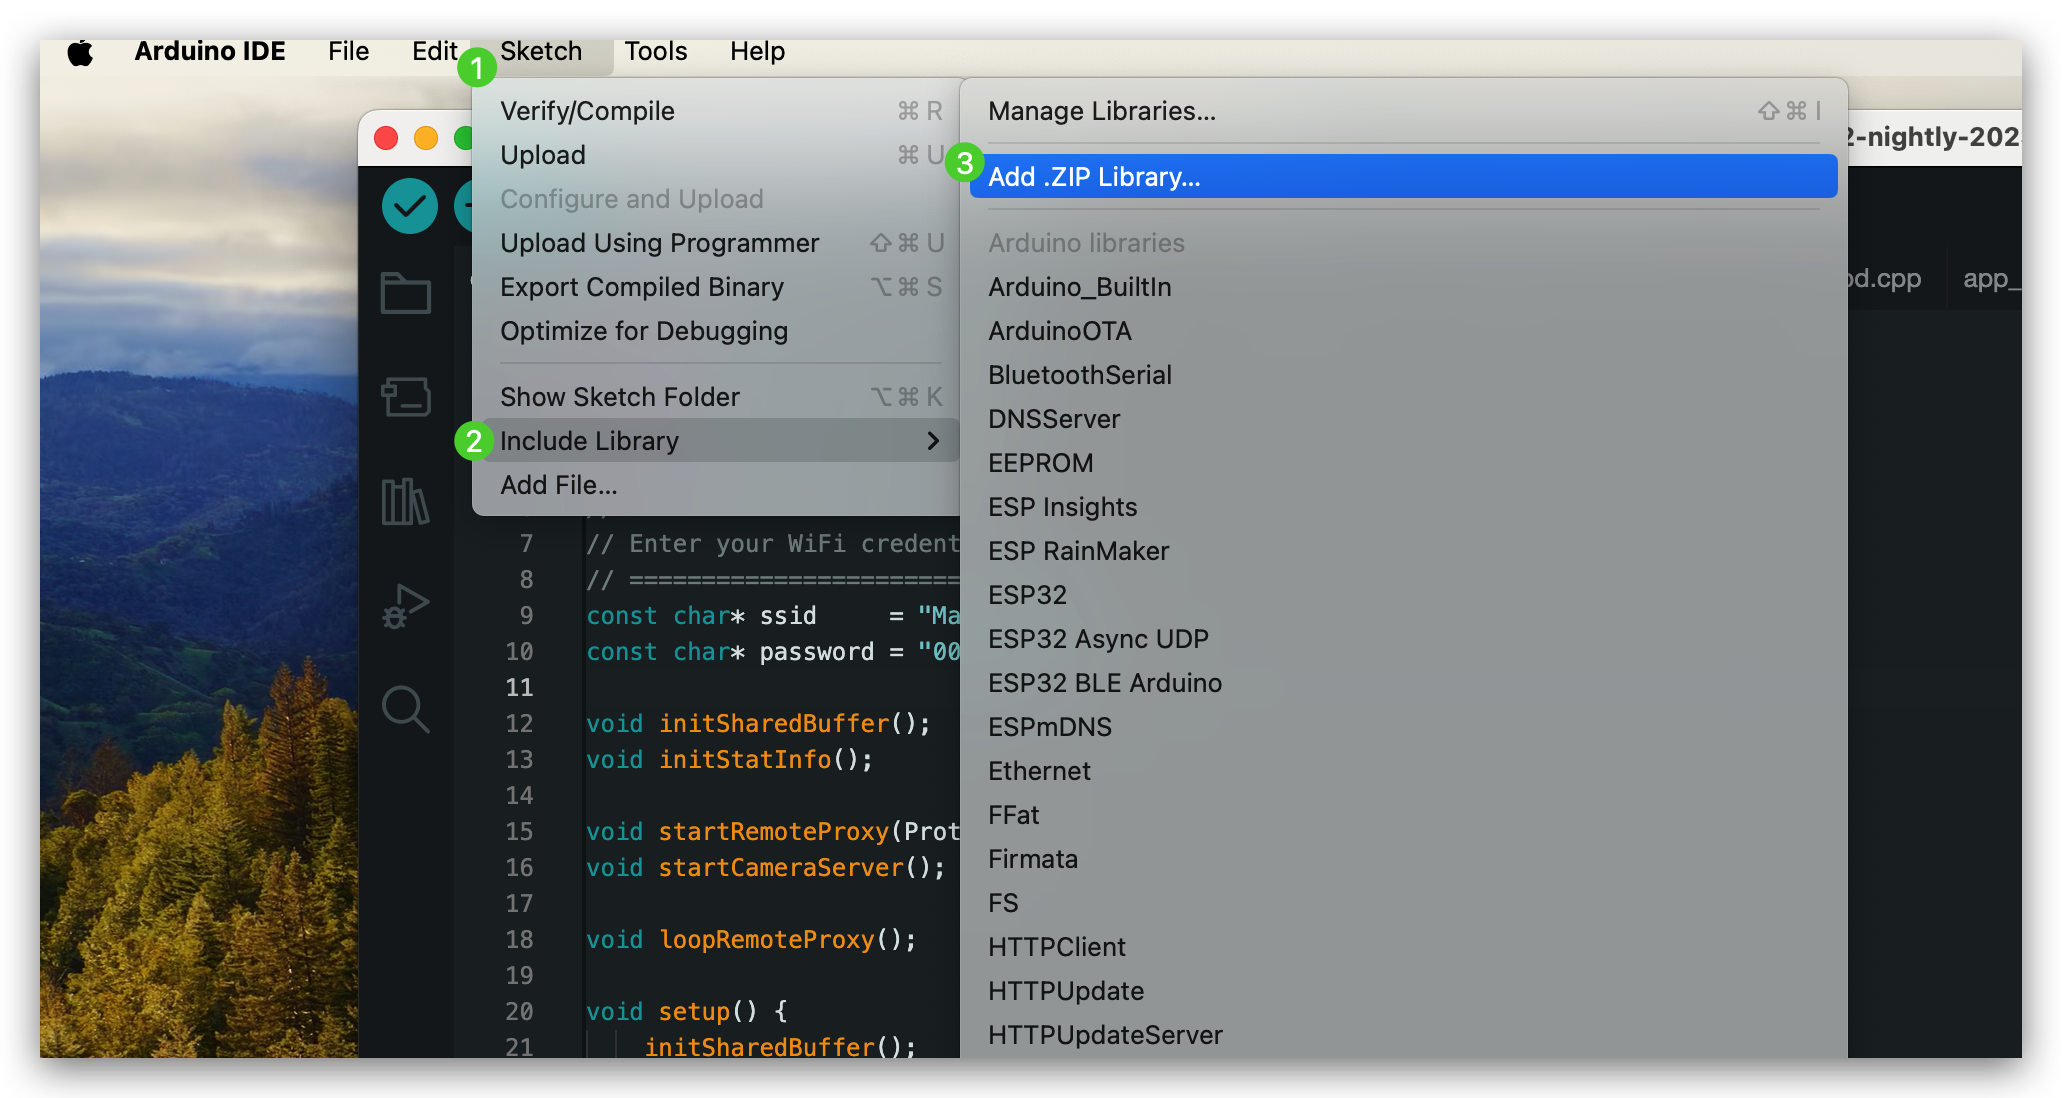This screenshot has width=2062, height=1098.
Task: Open the Boards Manager sidebar icon
Action: click(x=406, y=397)
